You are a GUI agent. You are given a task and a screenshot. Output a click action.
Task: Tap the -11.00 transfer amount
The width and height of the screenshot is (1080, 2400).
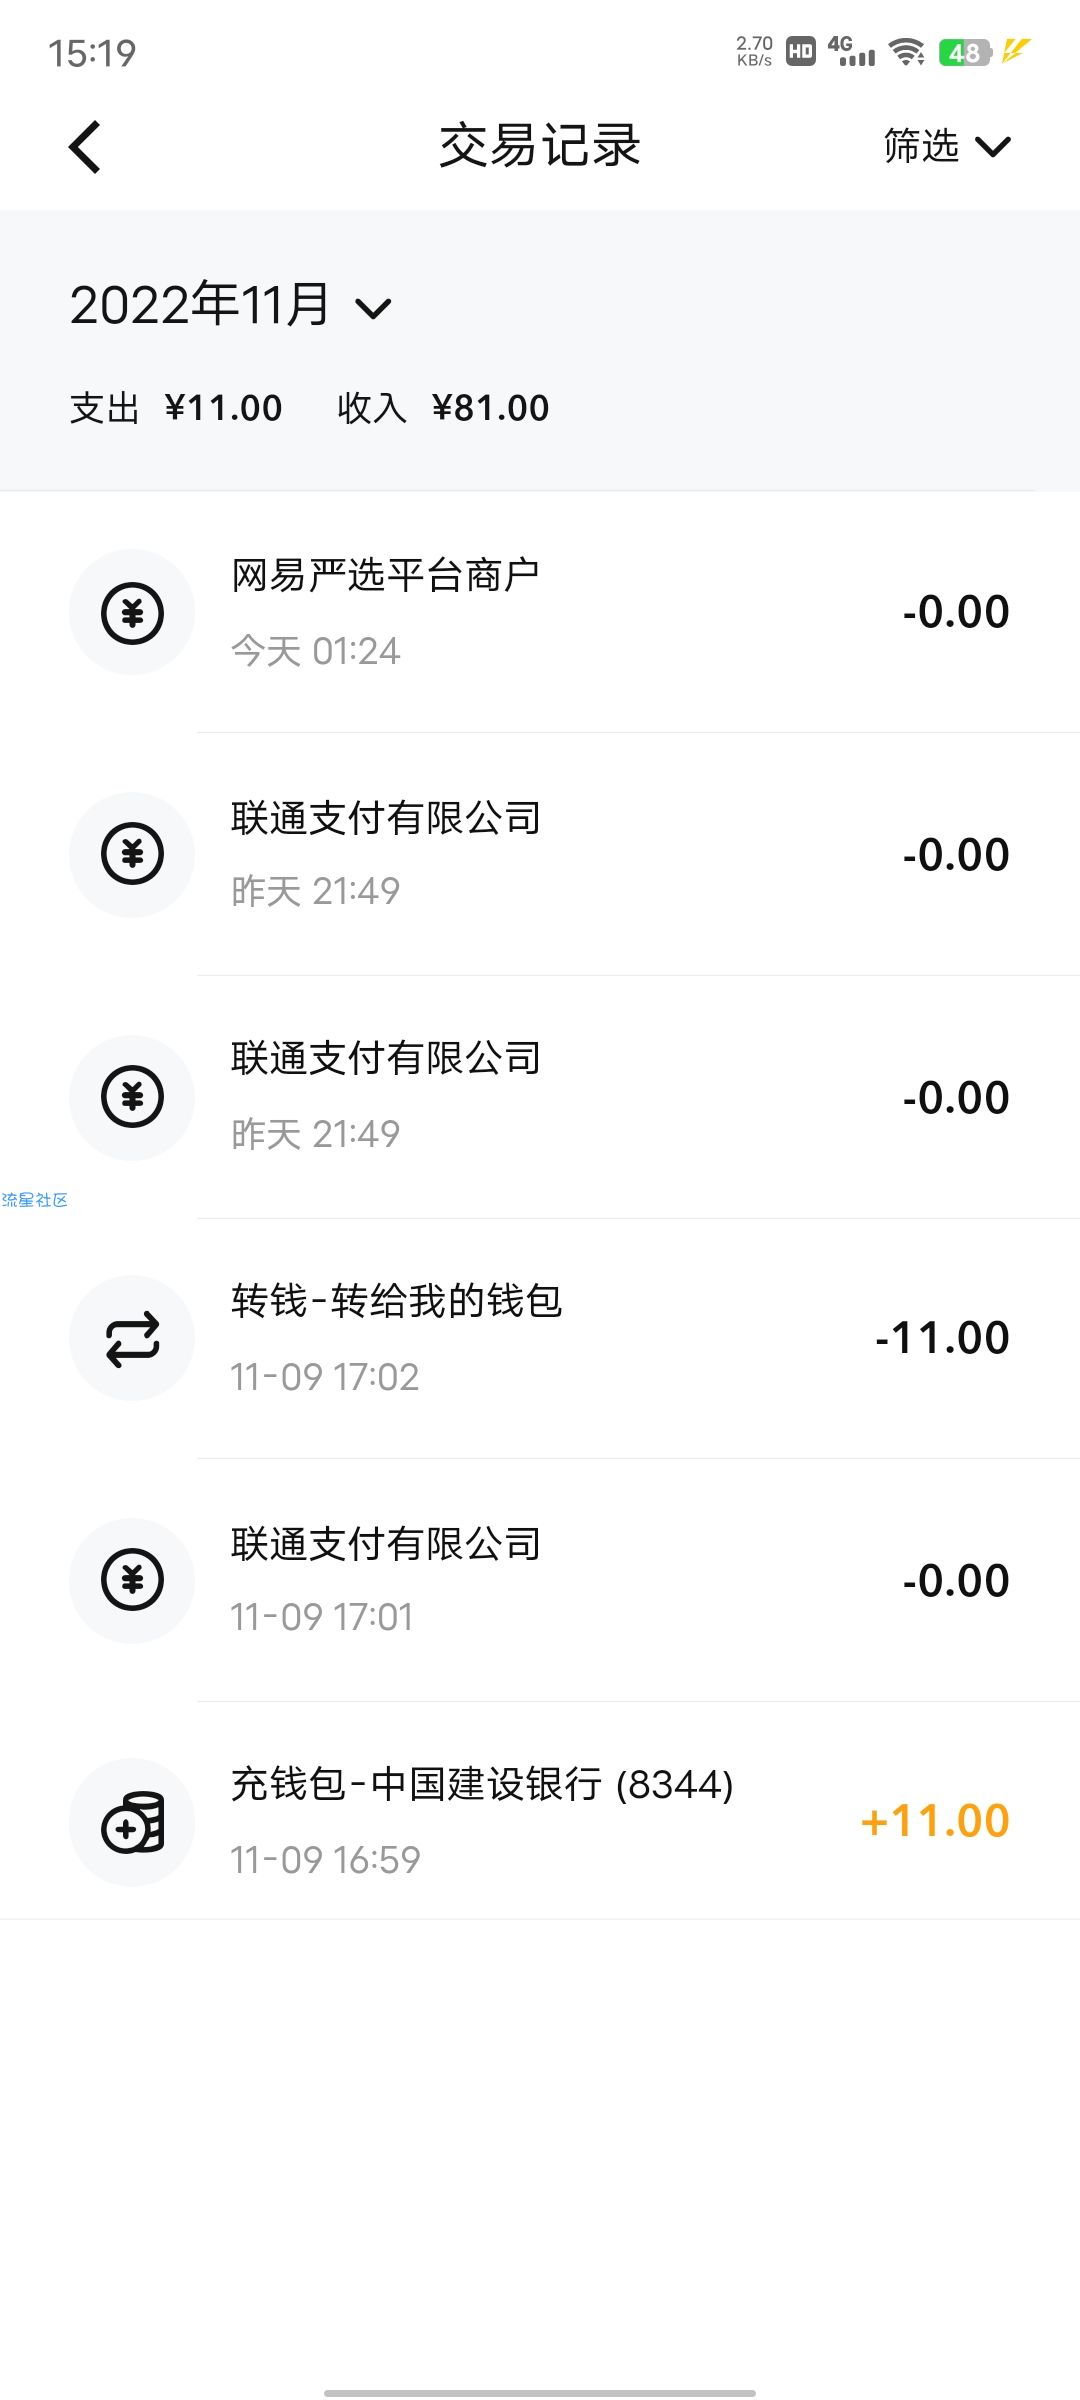pyautogui.click(x=942, y=1338)
